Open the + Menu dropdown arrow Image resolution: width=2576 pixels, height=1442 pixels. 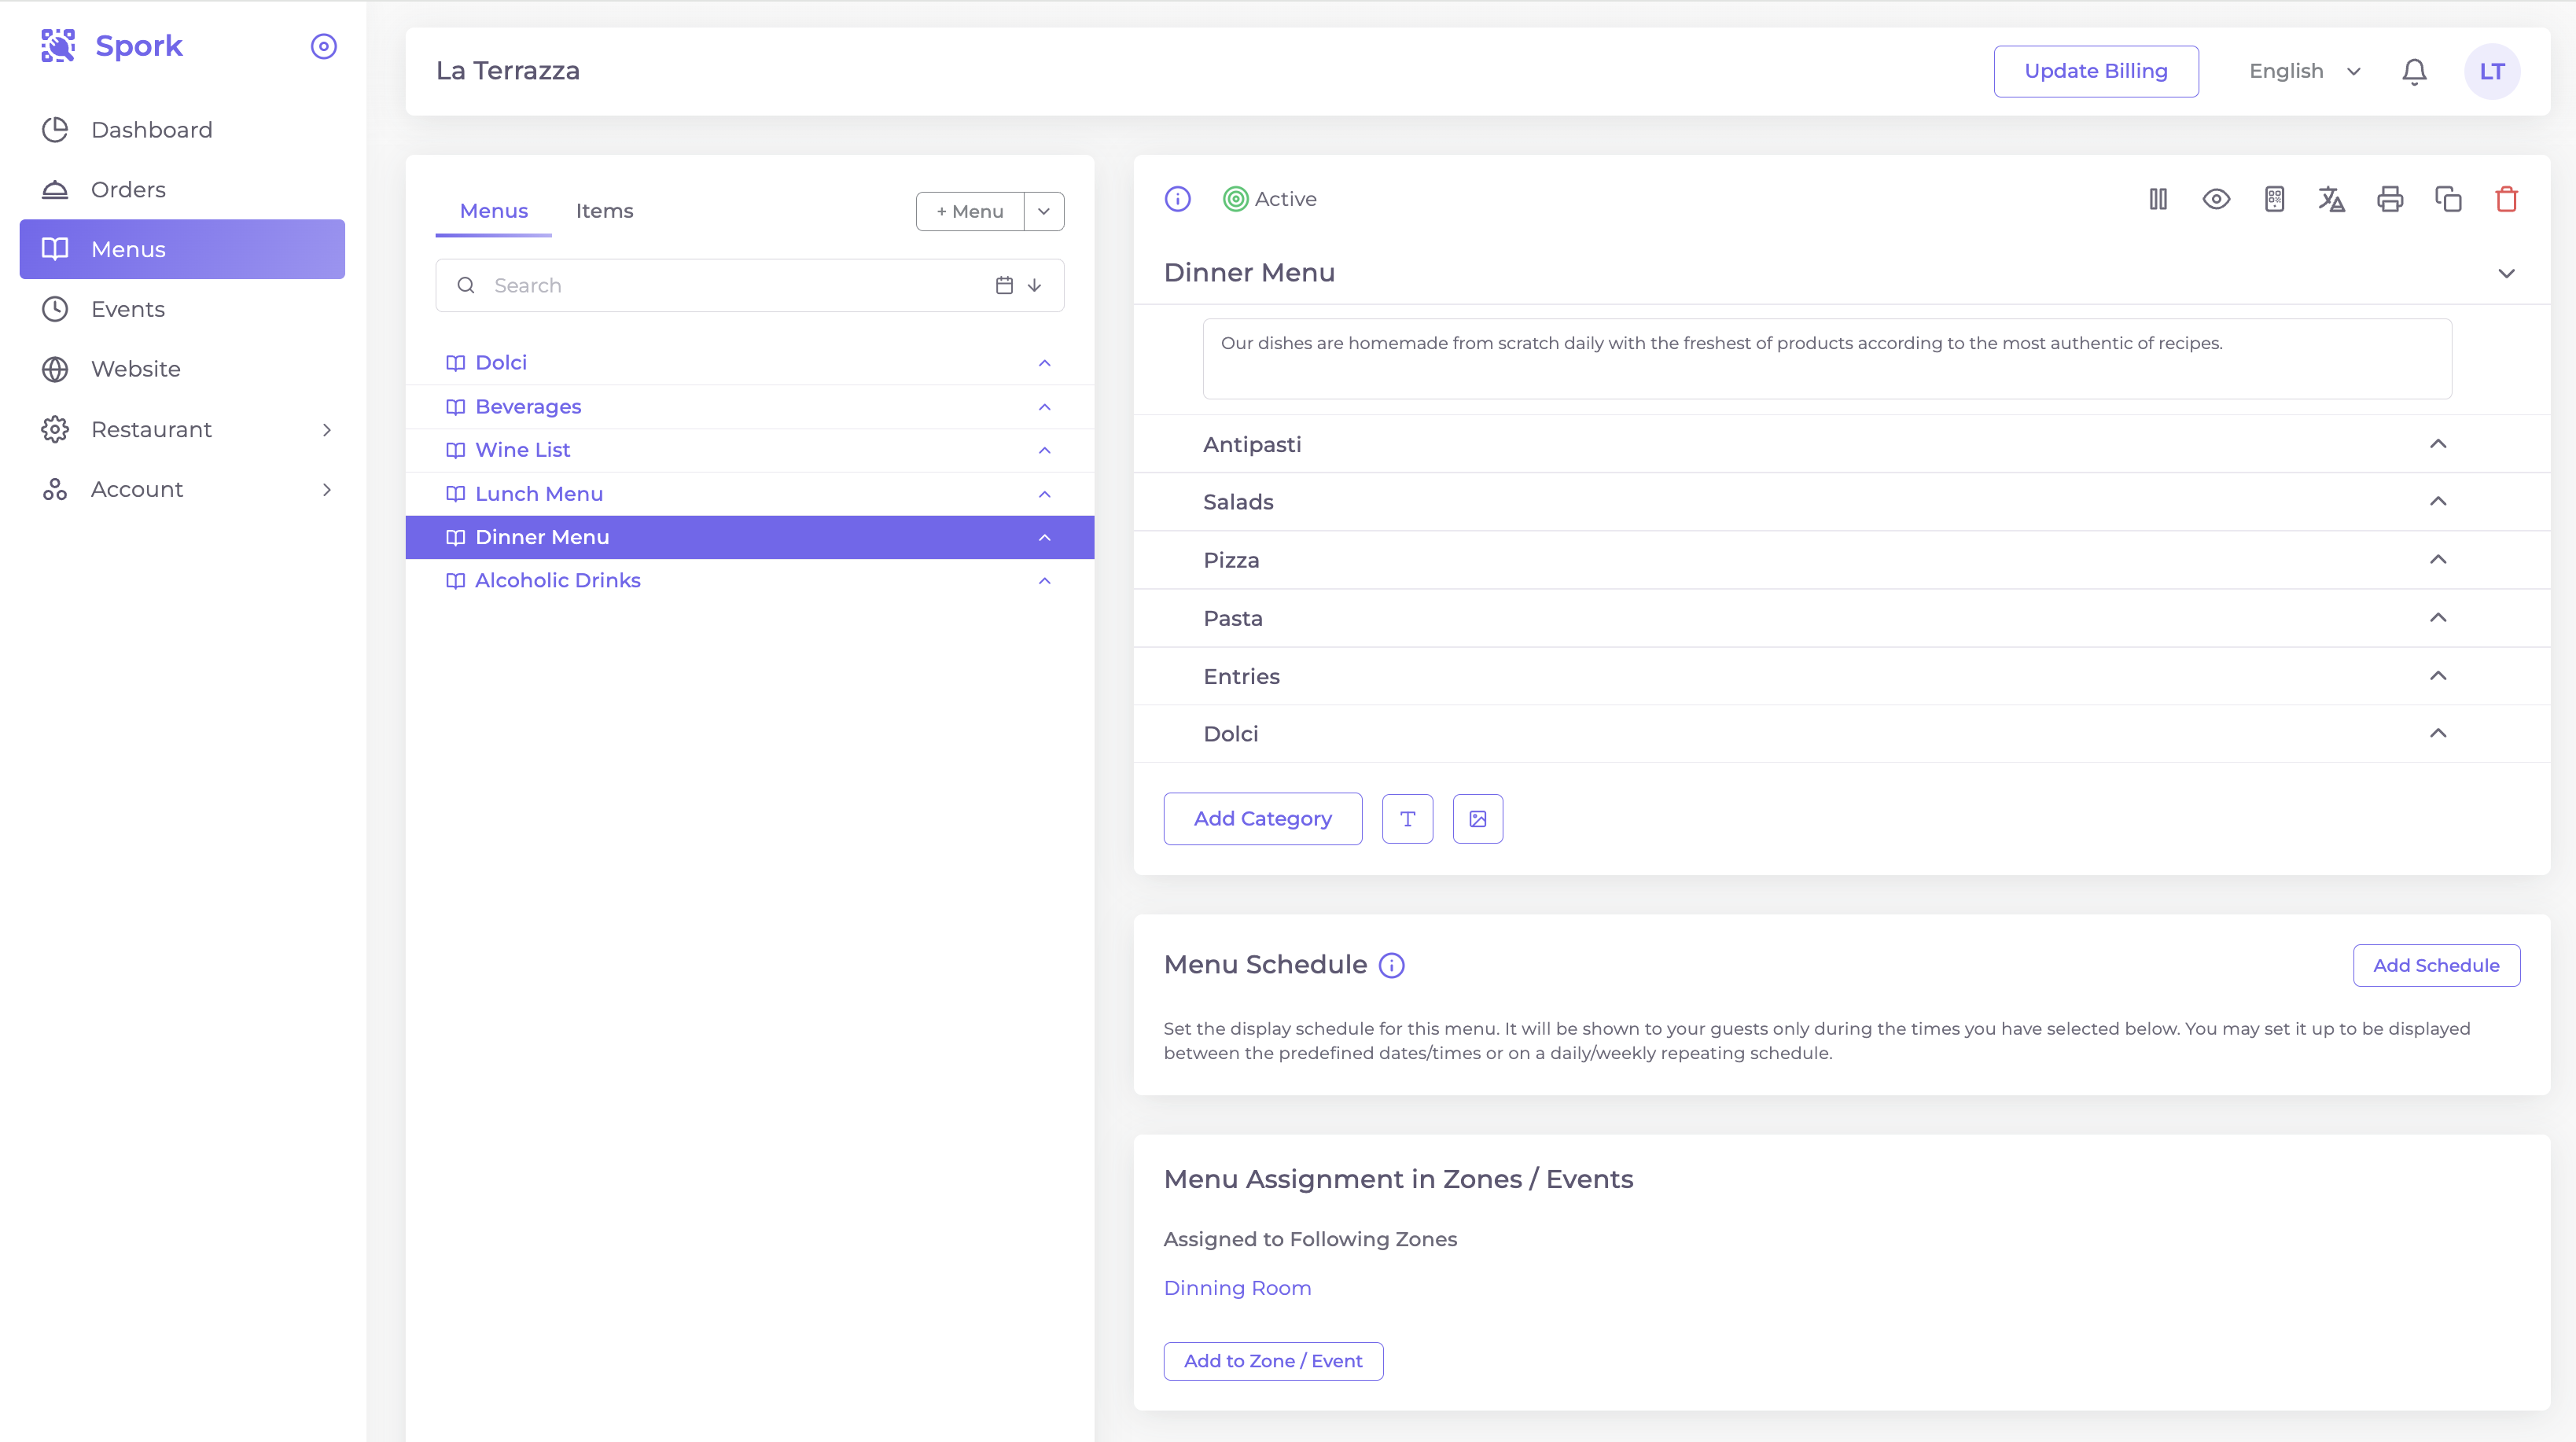pos(1043,211)
